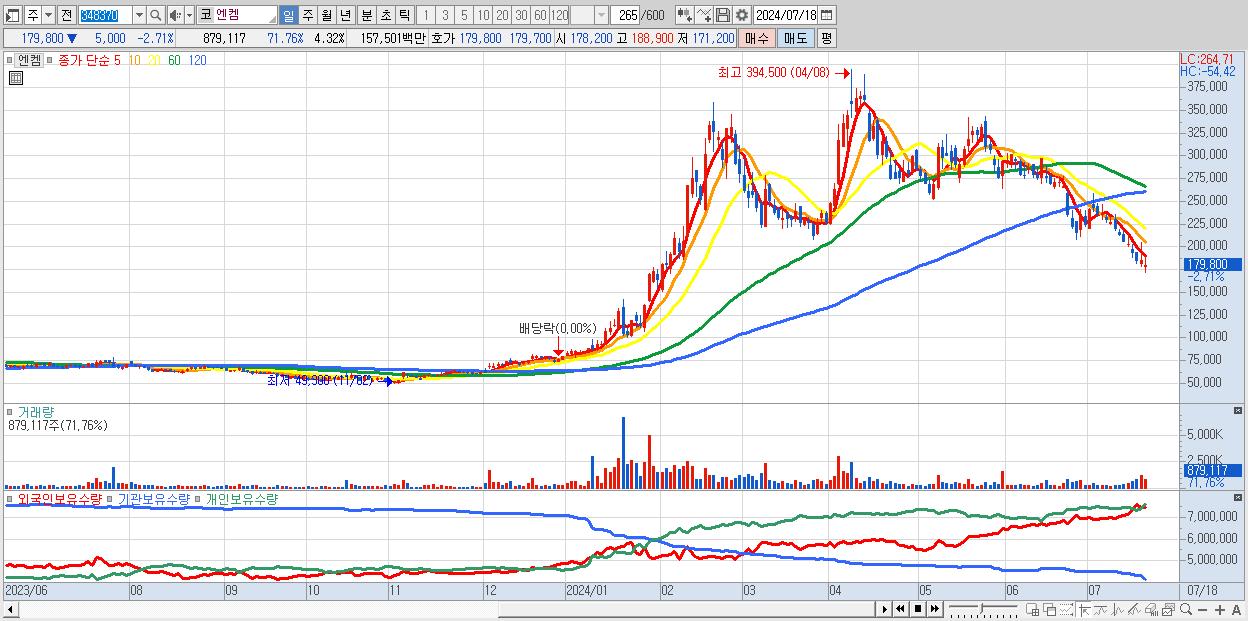Click the stock code input field
This screenshot has width=1248, height=621.
(105, 15)
